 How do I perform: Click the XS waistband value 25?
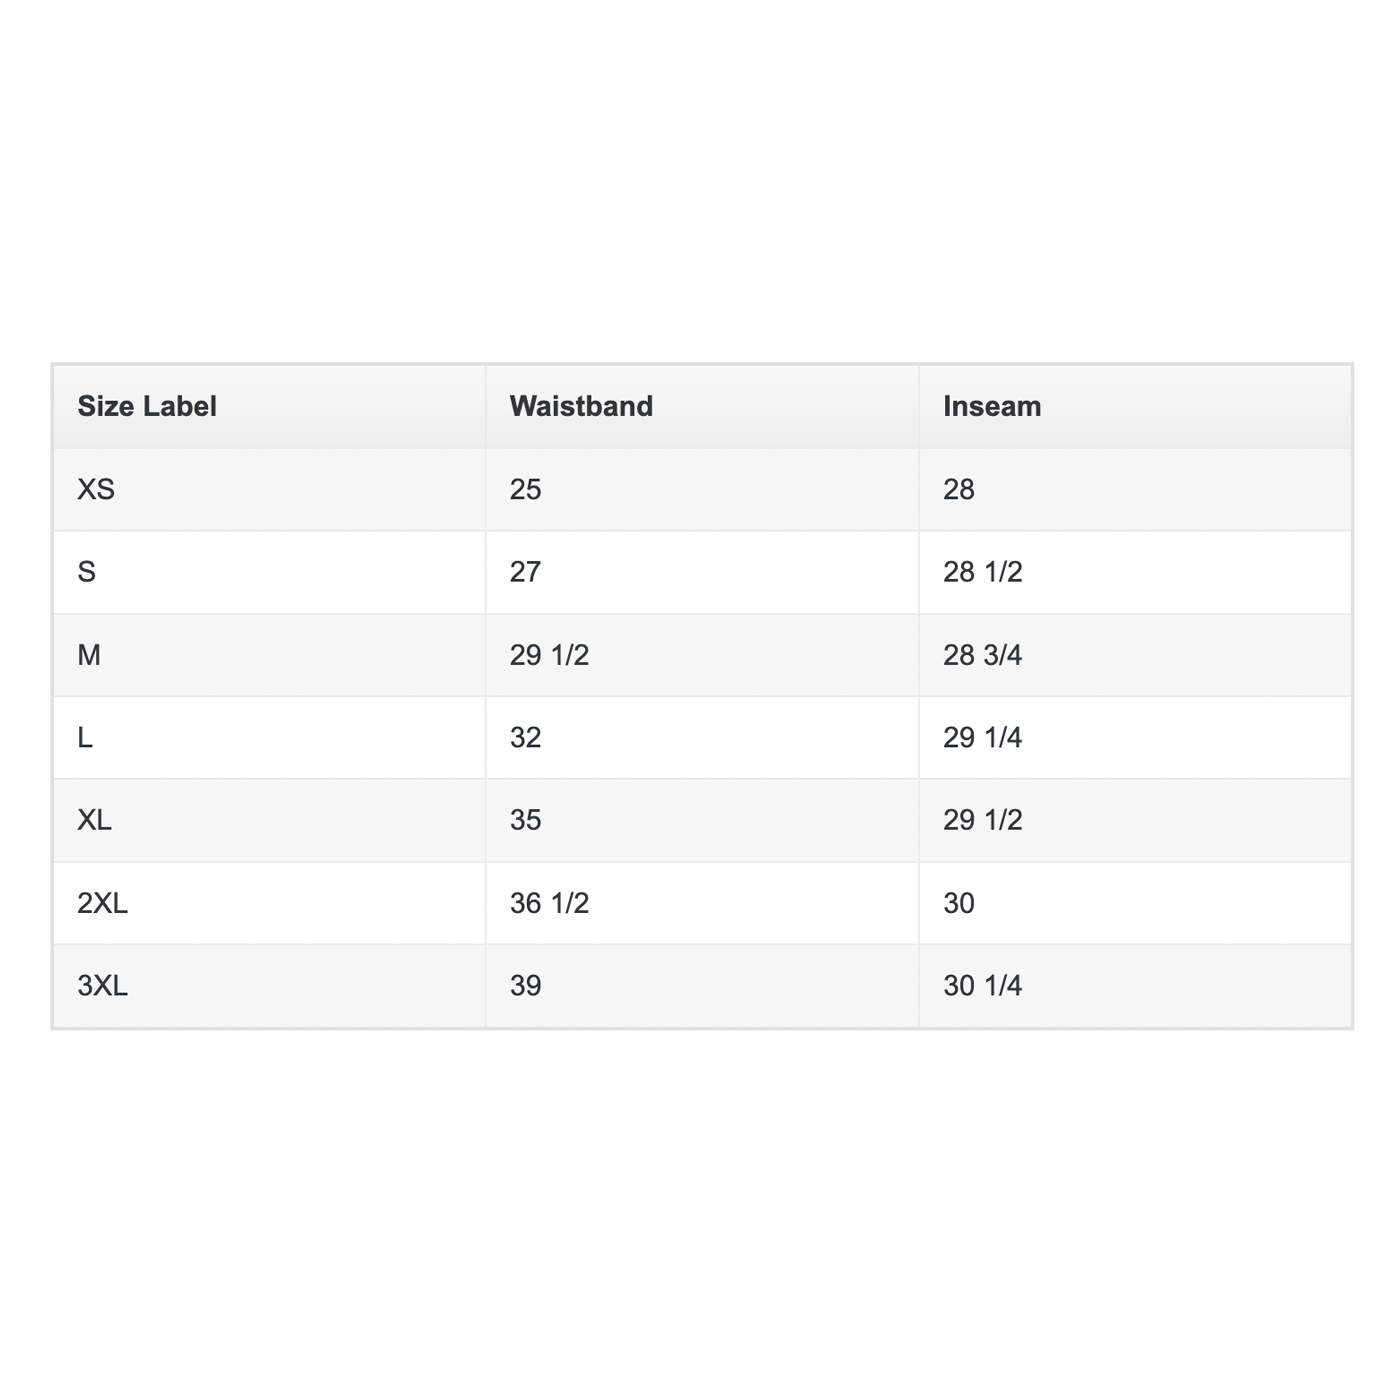(525, 489)
